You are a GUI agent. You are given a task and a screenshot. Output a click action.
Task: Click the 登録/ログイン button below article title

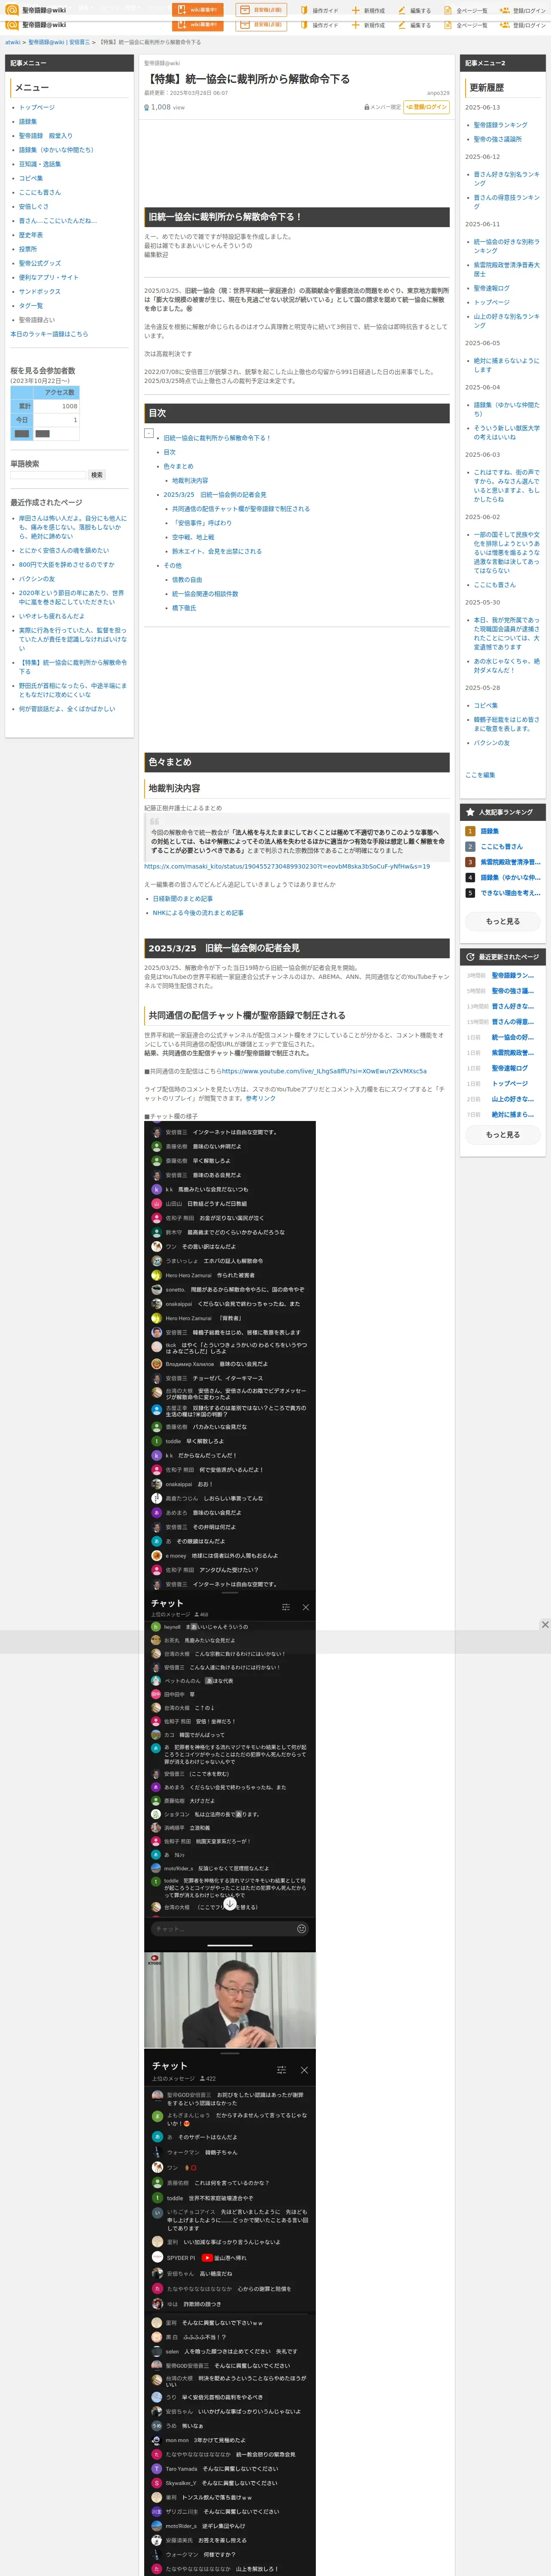pyautogui.click(x=426, y=107)
